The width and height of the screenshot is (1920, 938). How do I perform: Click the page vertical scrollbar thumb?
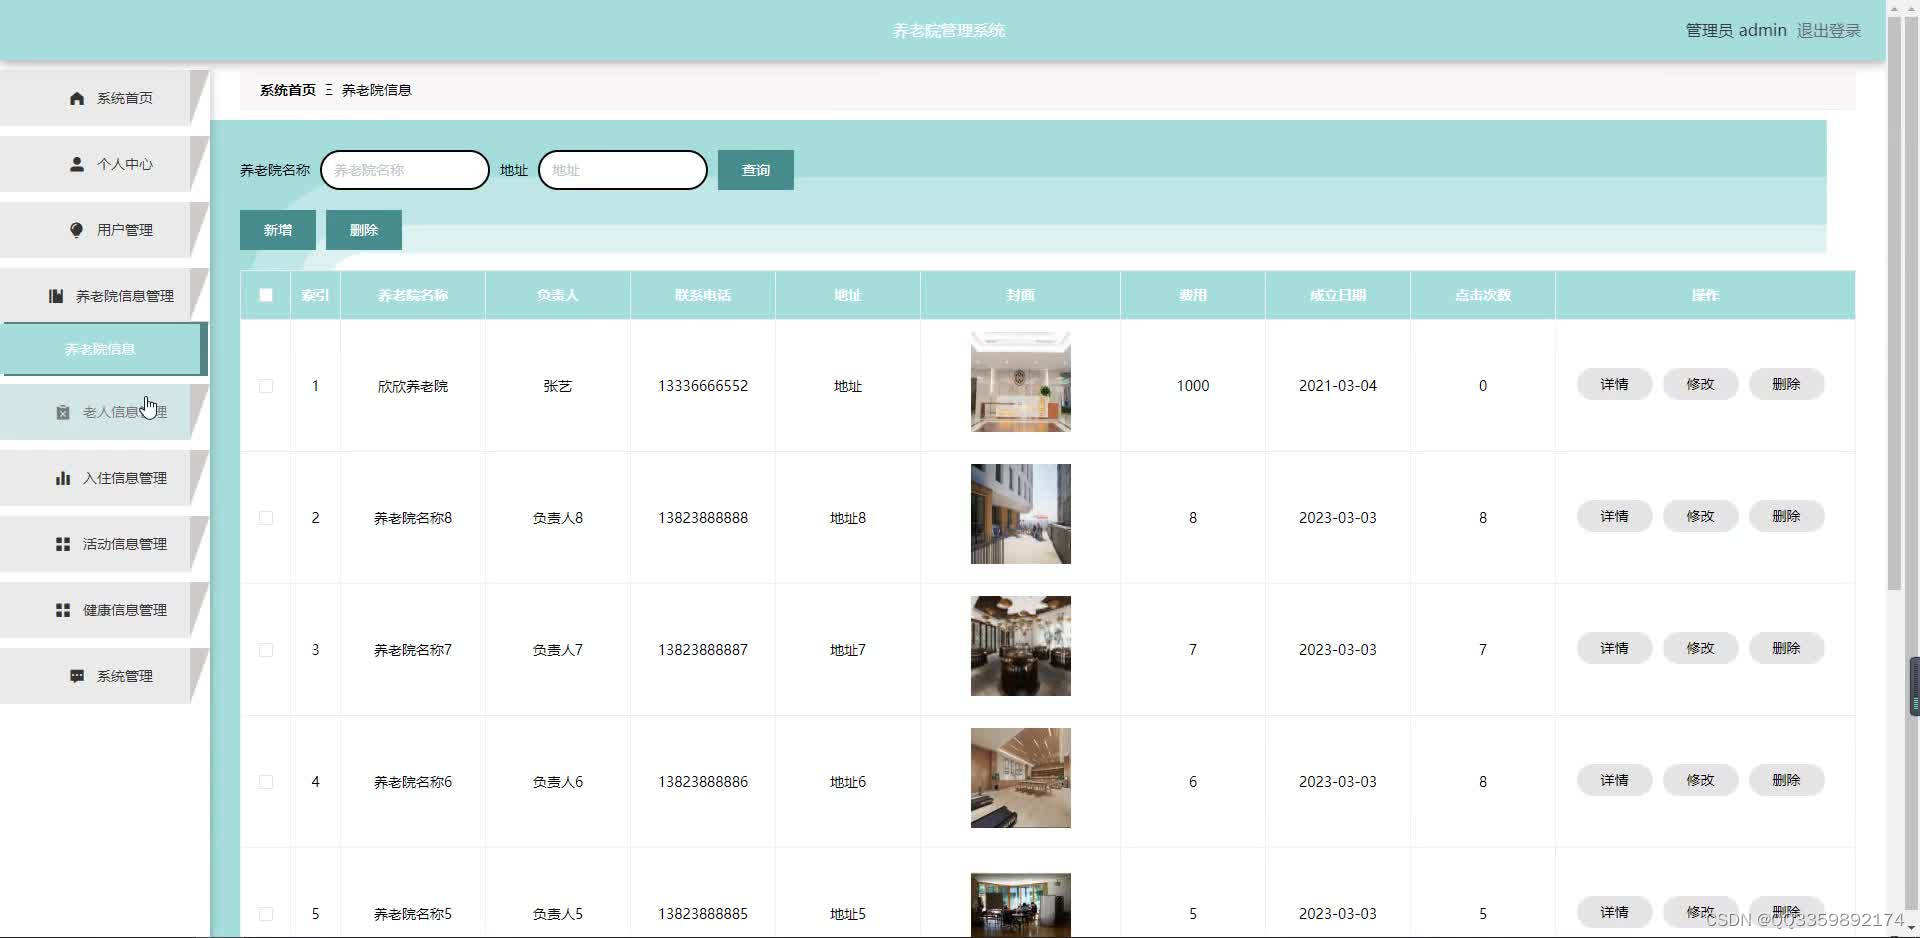1894,303
